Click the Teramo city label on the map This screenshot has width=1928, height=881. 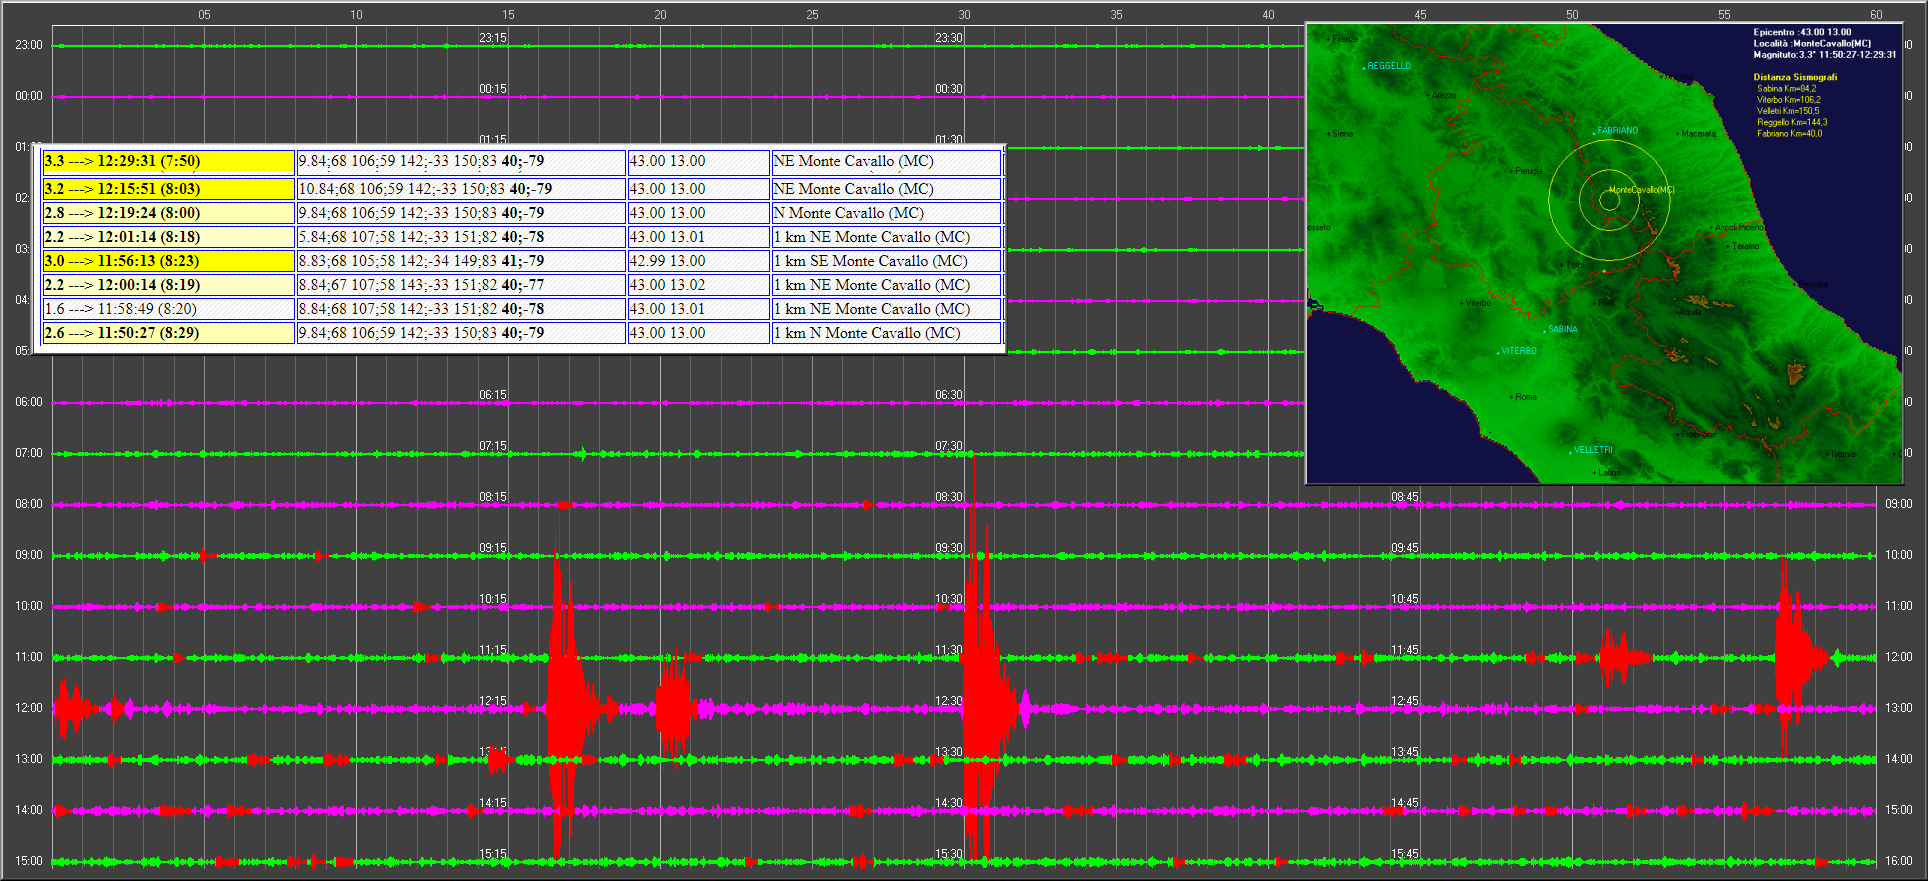(1745, 246)
